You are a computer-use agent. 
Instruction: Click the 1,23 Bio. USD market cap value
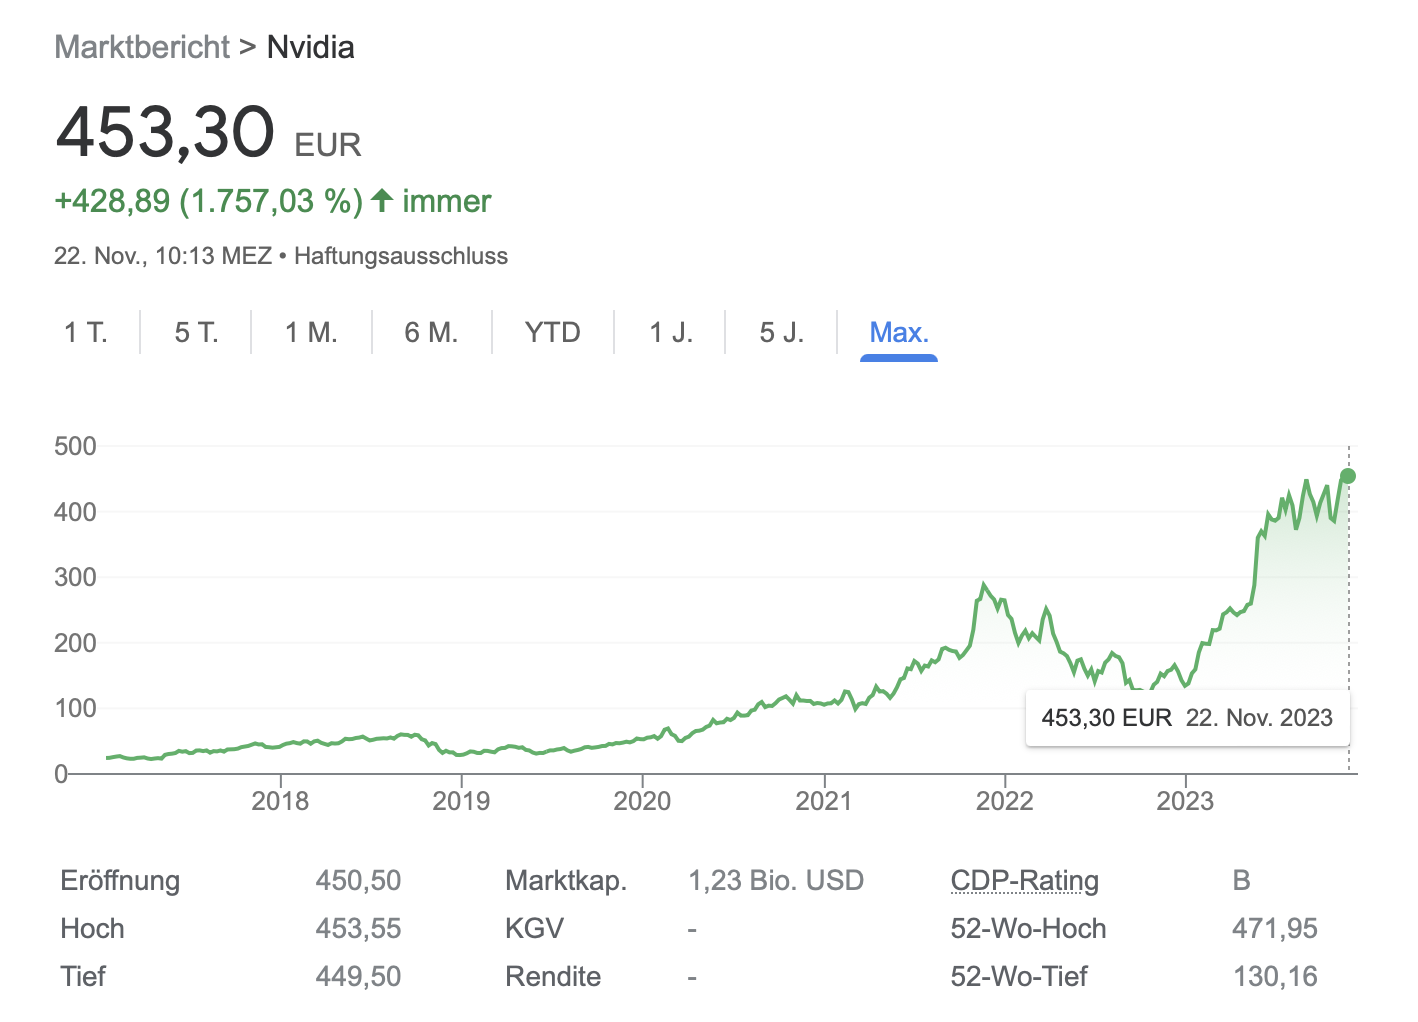tap(775, 880)
